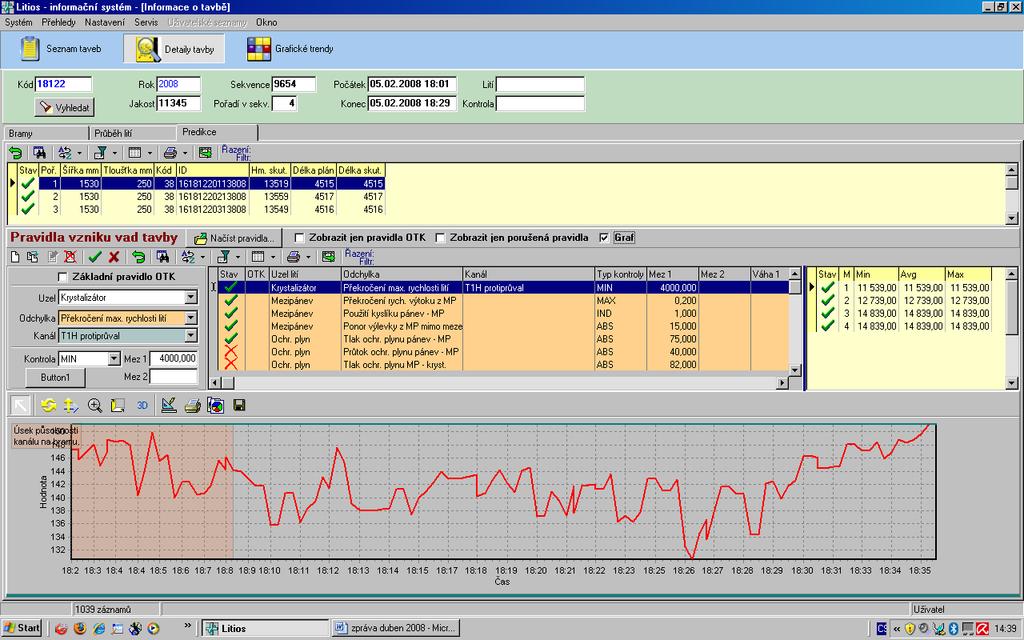Open the Servis menu

[x=146, y=22]
